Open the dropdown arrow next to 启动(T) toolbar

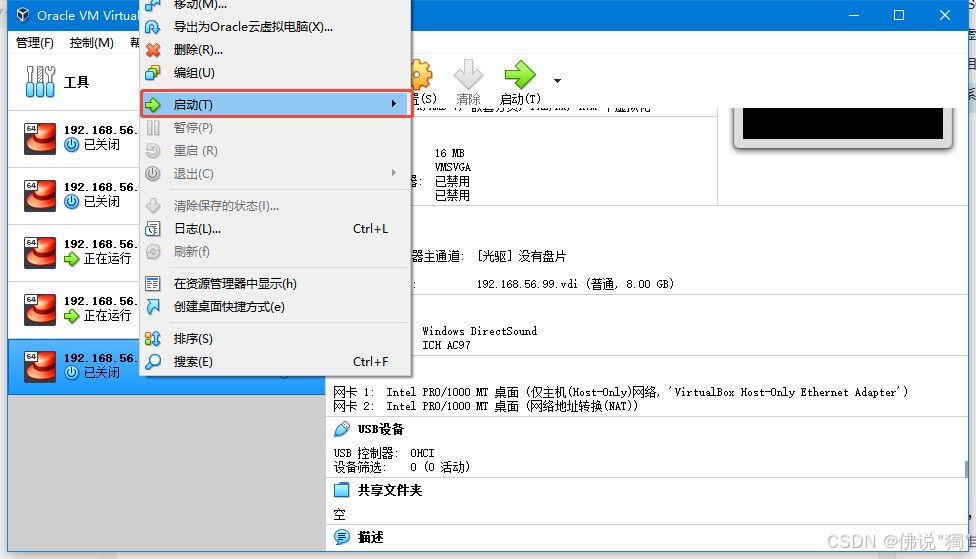pyautogui.click(x=557, y=81)
